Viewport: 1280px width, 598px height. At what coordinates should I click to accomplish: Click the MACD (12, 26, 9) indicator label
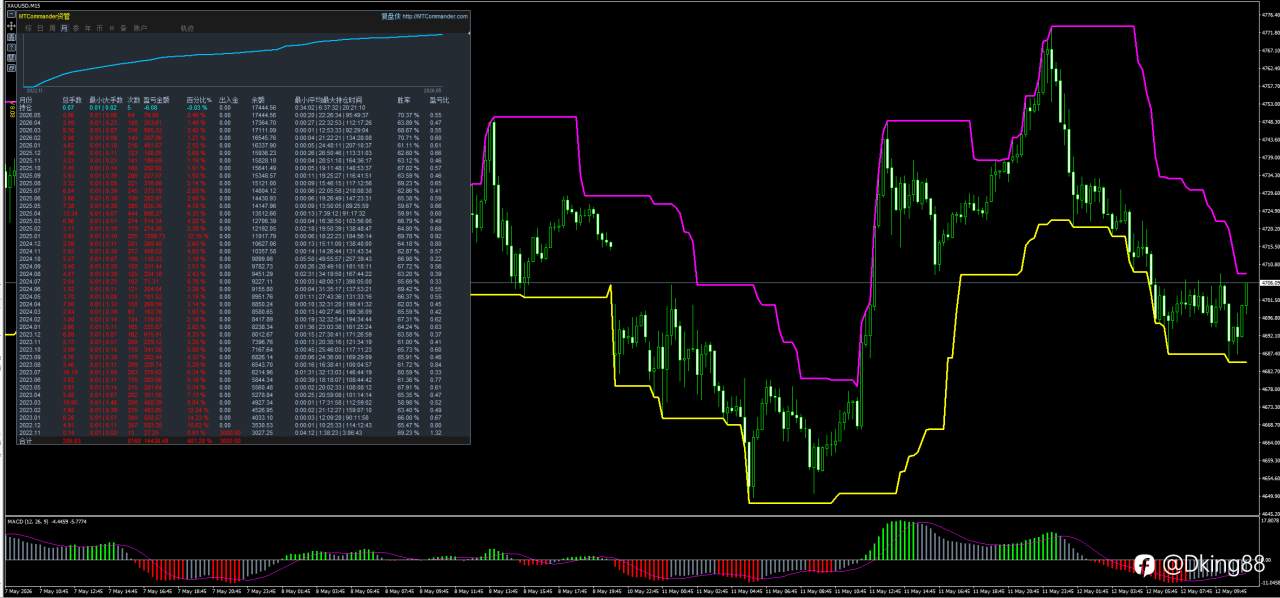[28, 522]
